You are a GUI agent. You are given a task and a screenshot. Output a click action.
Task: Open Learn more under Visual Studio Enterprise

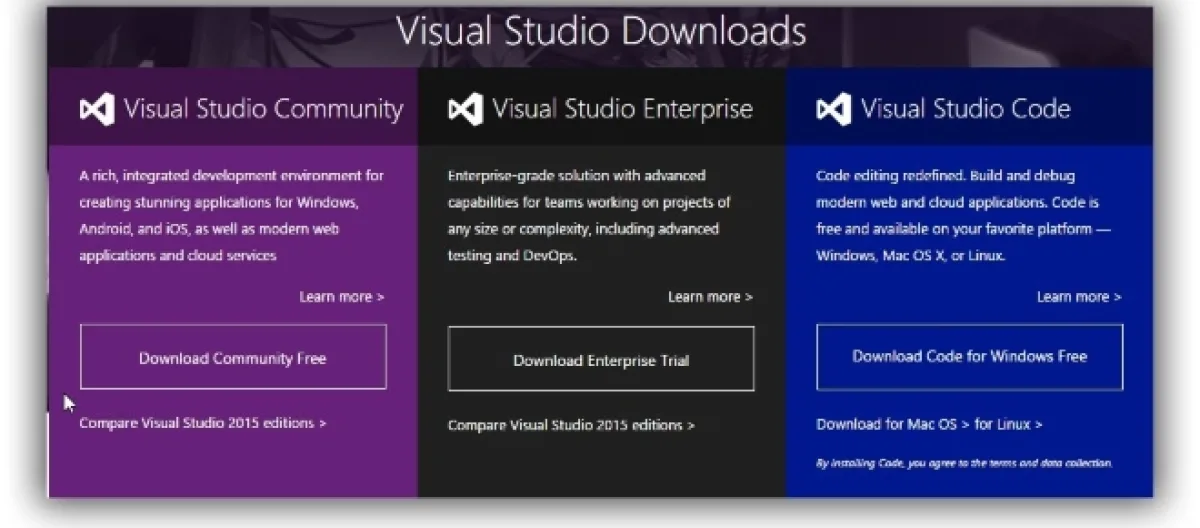710,297
